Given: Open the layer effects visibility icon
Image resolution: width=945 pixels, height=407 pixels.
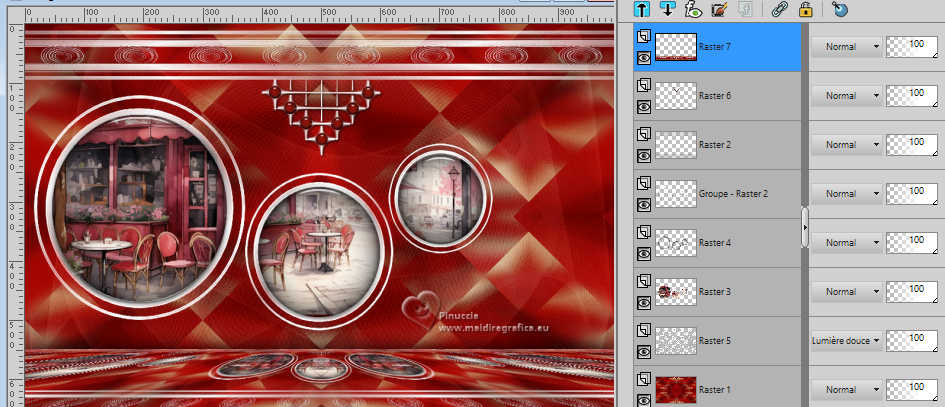Looking at the screenshot, I should coord(693,8).
